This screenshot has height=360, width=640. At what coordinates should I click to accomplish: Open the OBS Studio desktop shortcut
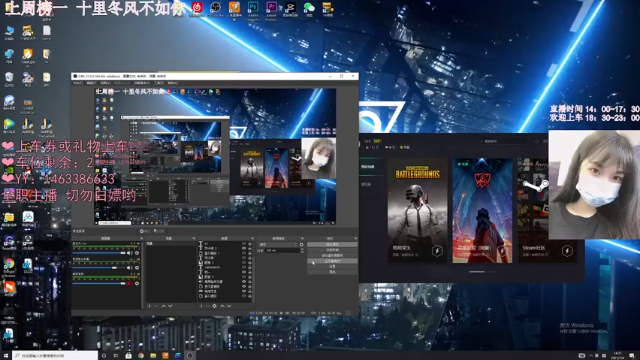pyautogui.click(x=215, y=7)
